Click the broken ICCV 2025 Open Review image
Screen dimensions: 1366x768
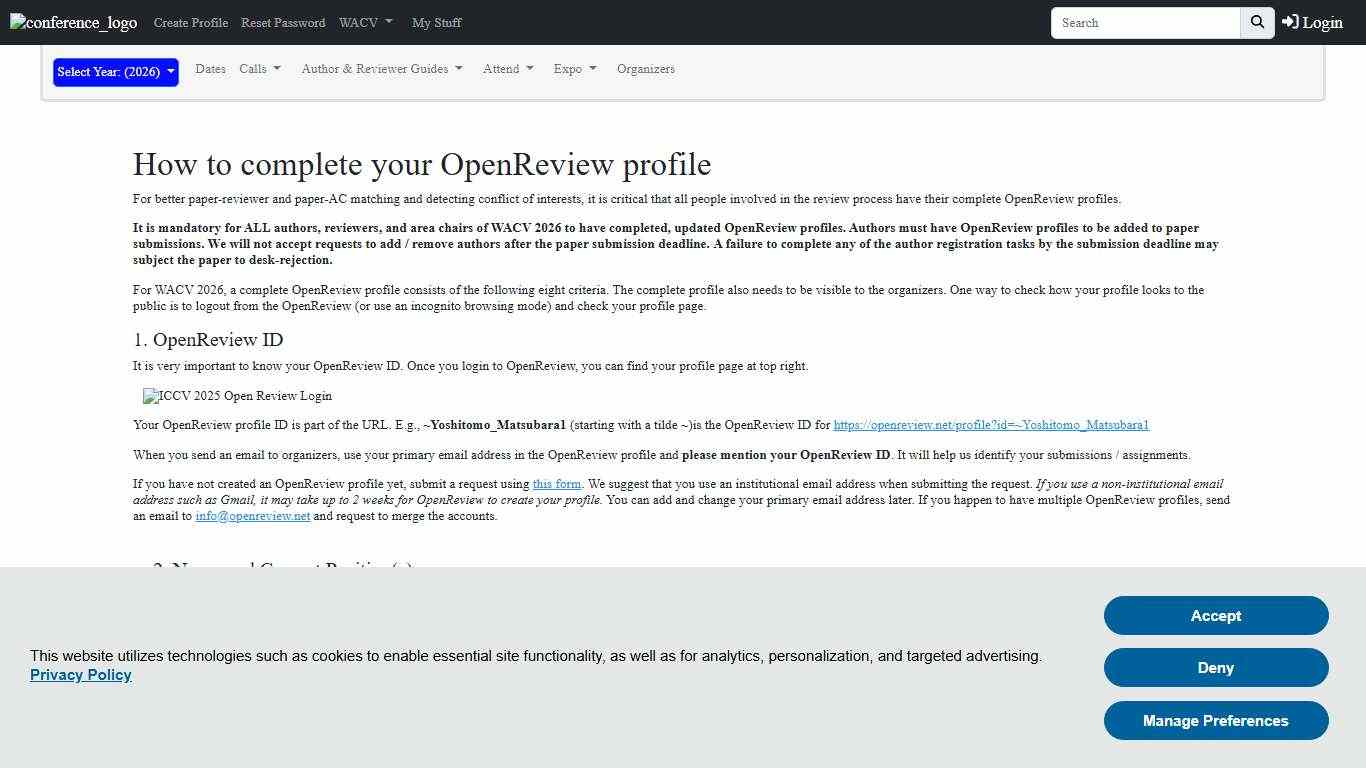pos(237,396)
